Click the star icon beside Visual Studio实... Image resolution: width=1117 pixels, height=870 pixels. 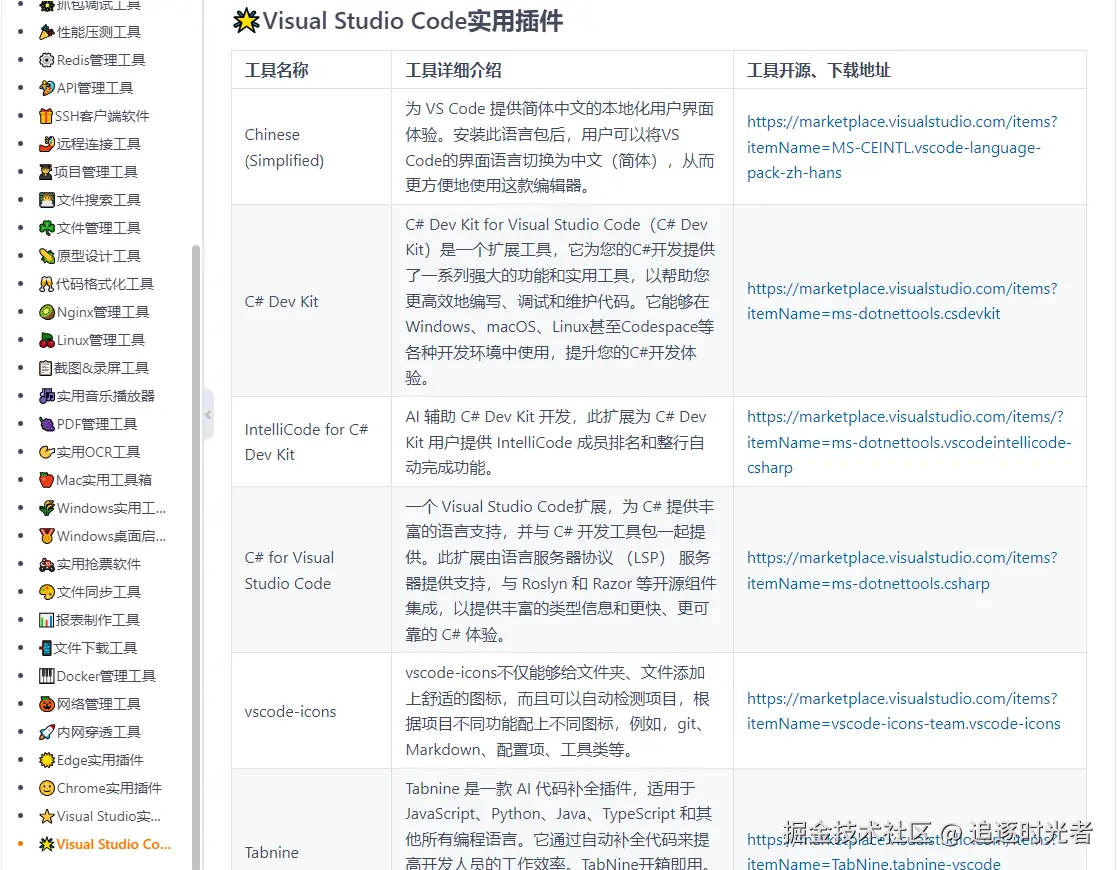(x=46, y=816)
